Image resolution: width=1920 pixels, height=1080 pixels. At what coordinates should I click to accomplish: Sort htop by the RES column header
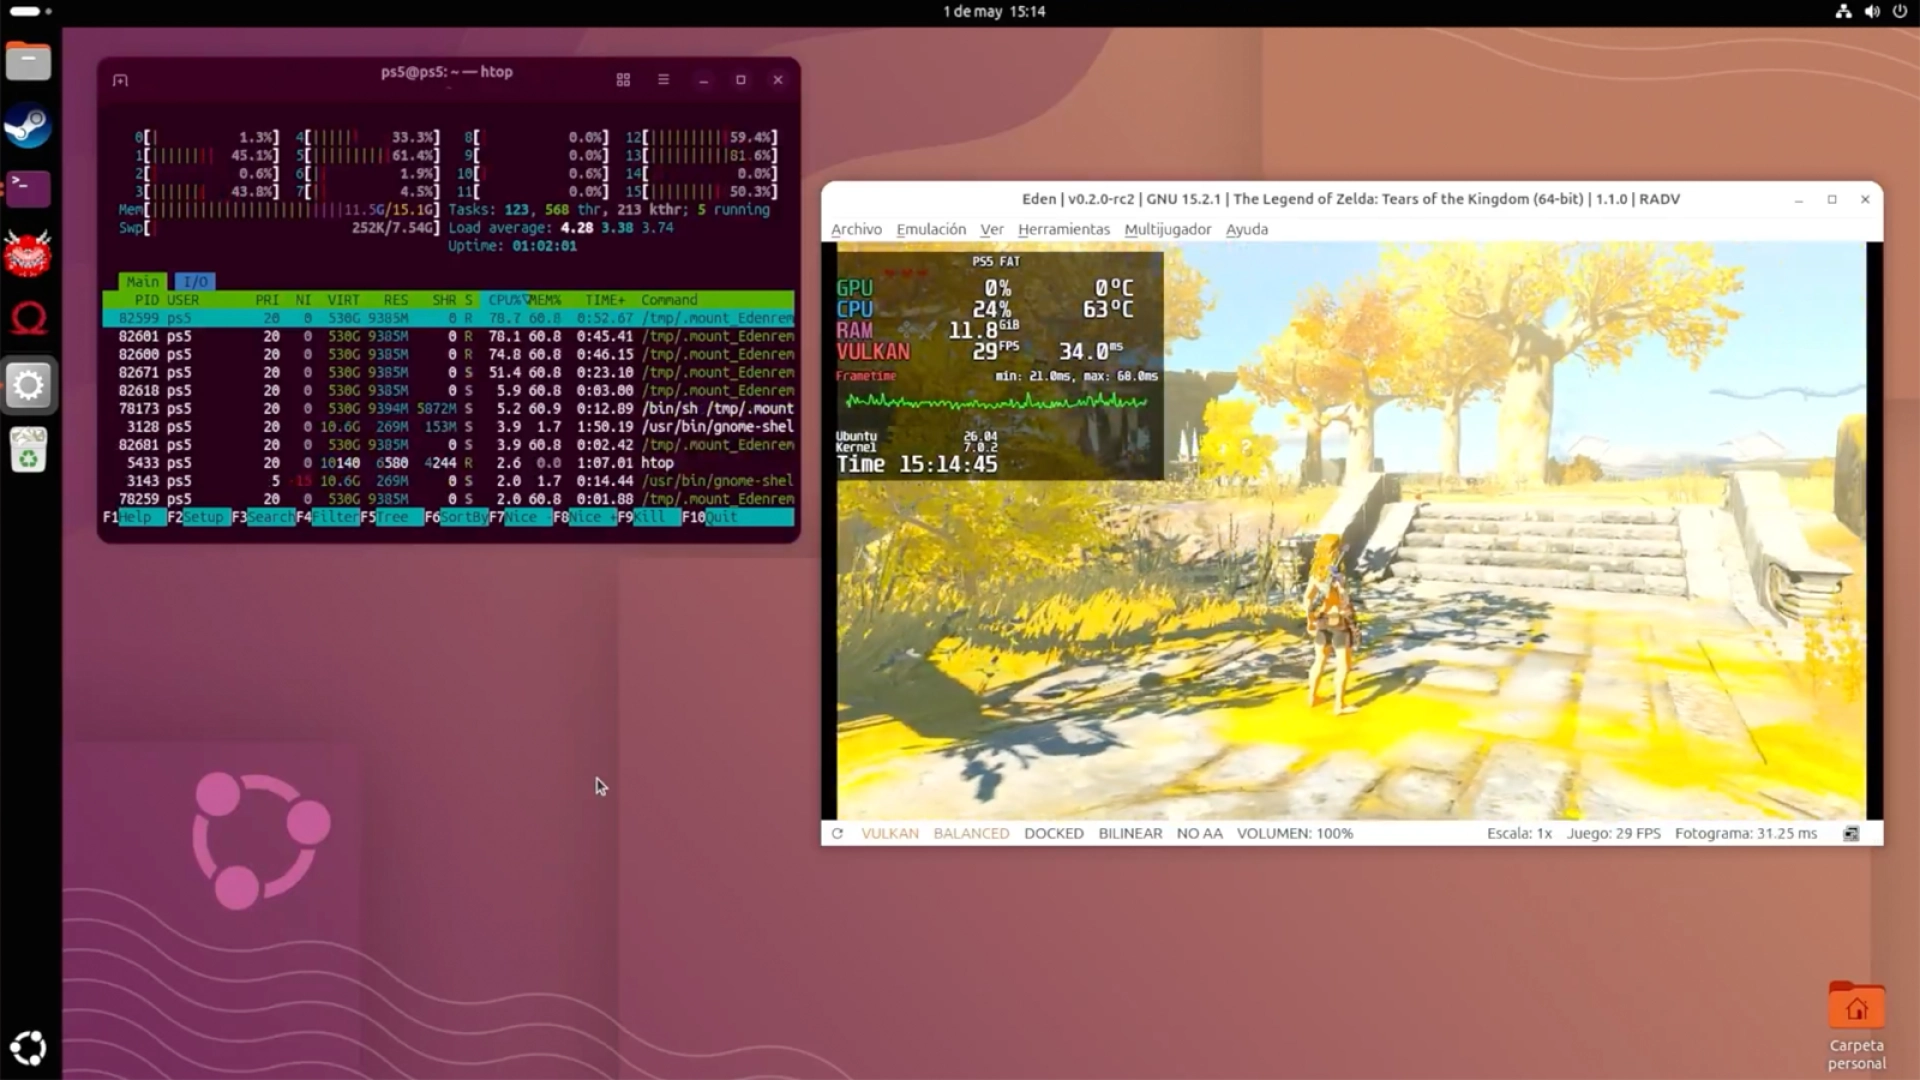pos(396,300)
